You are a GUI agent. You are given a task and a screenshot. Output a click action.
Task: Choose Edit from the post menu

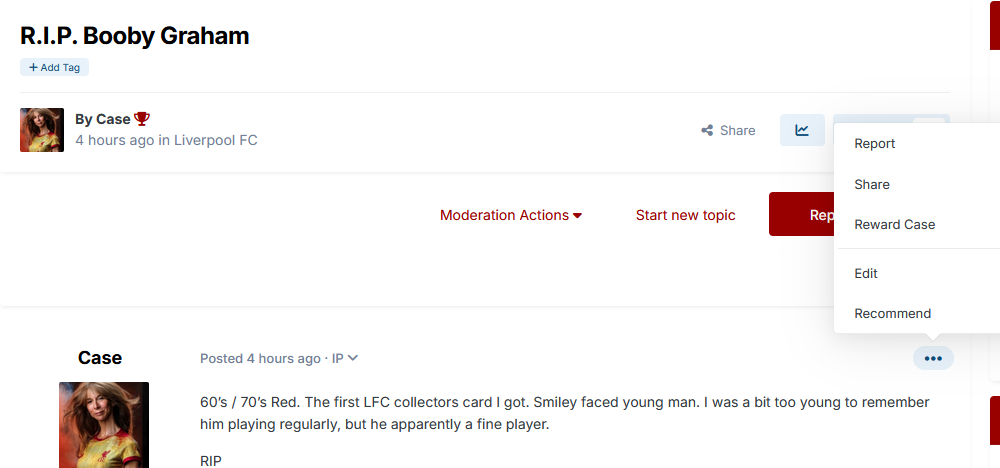tap(866, 273)
